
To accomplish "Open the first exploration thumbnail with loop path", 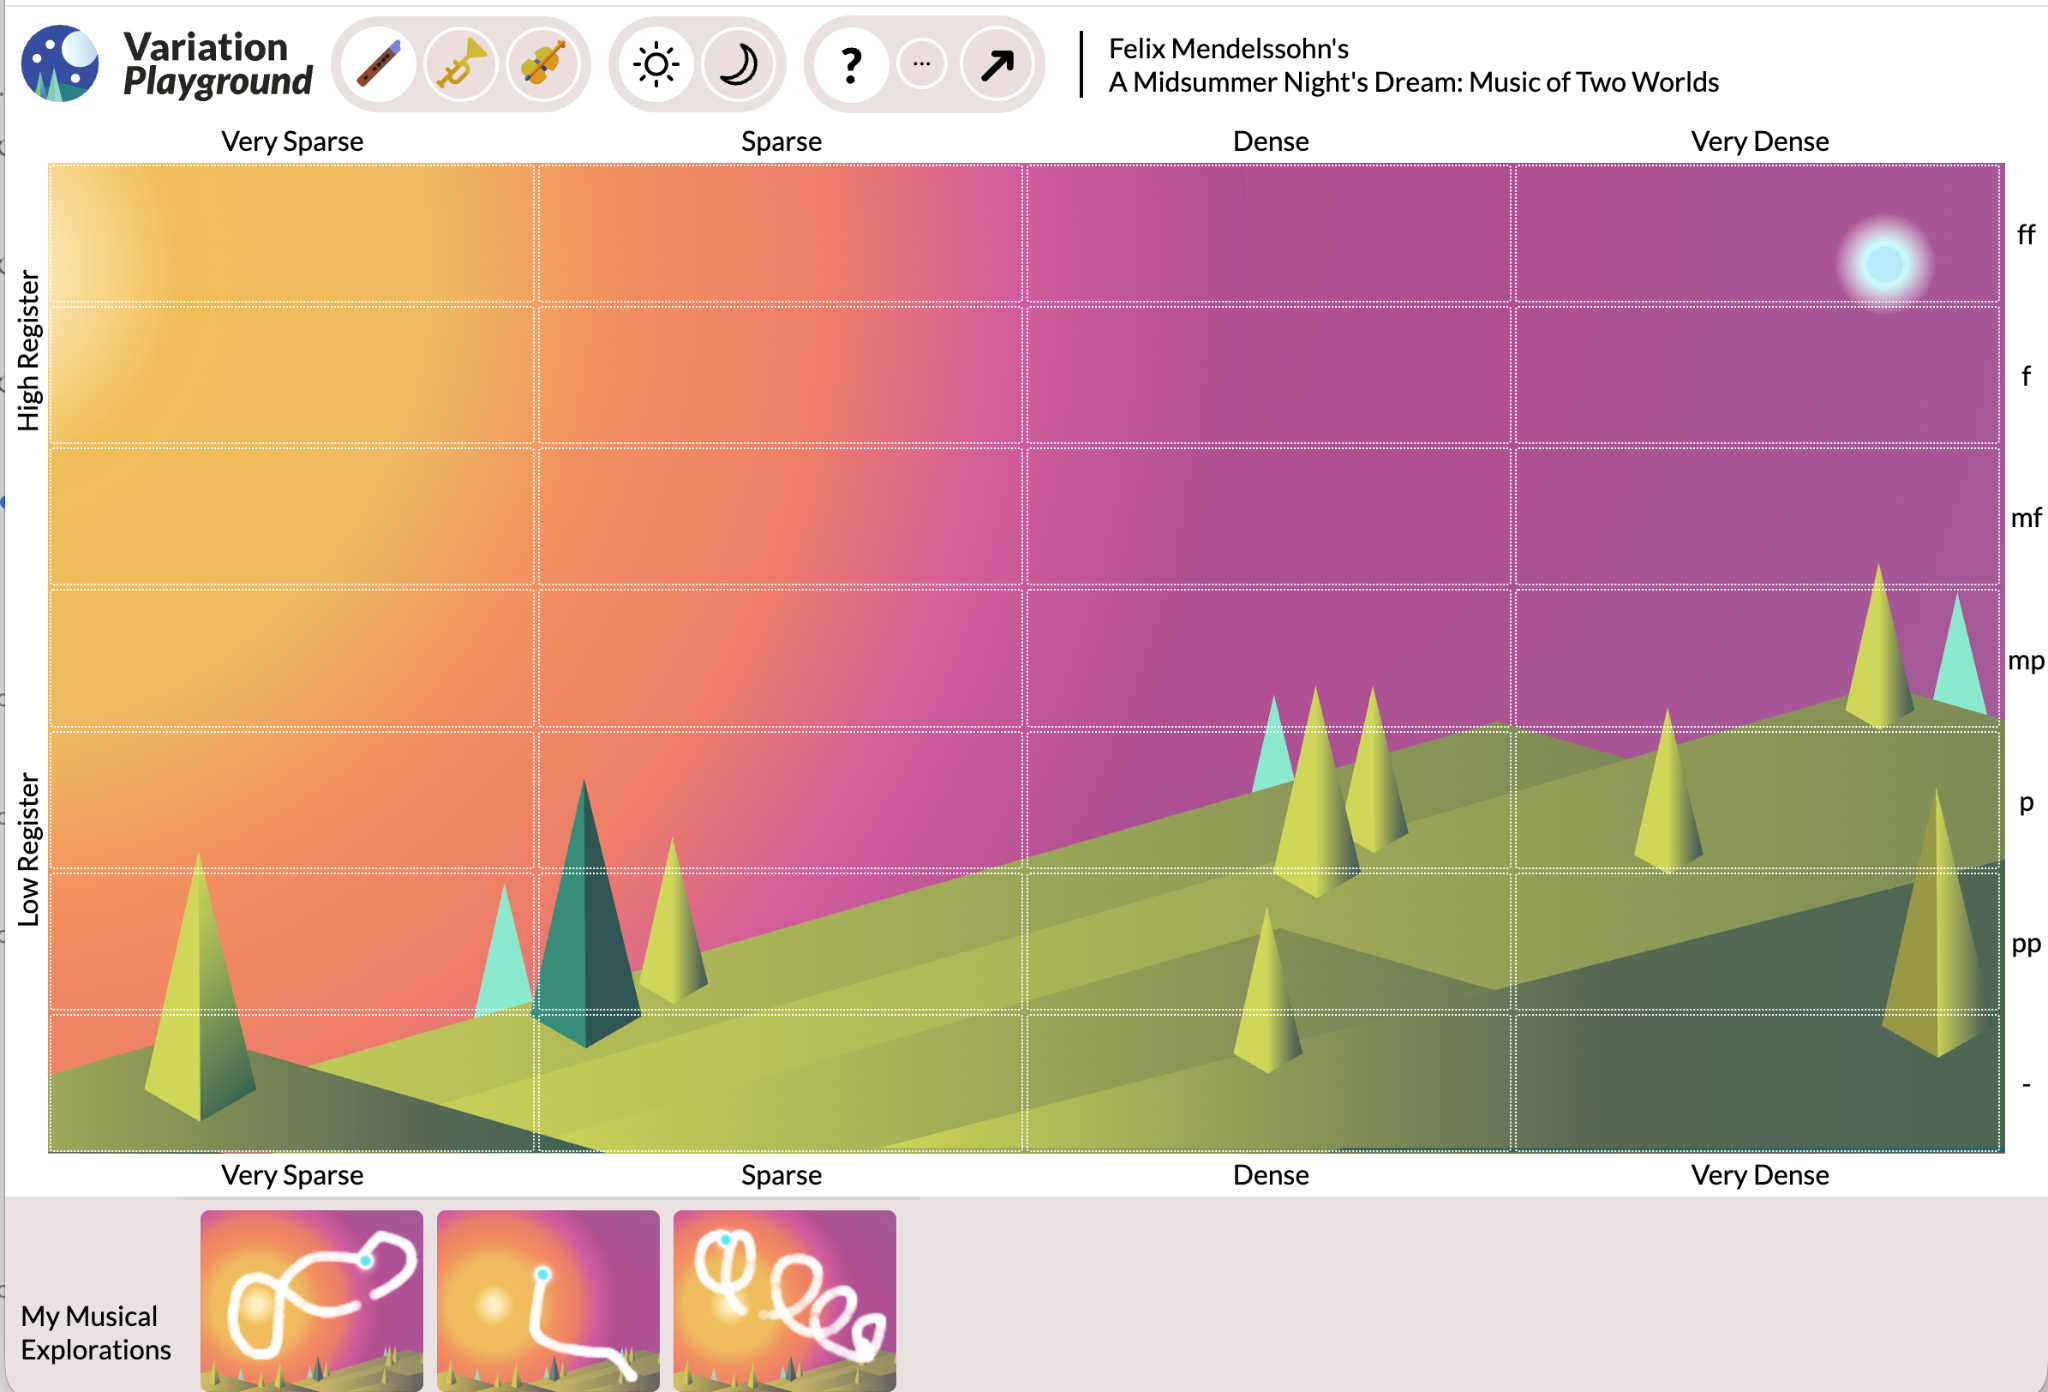I will [312, 1300].
